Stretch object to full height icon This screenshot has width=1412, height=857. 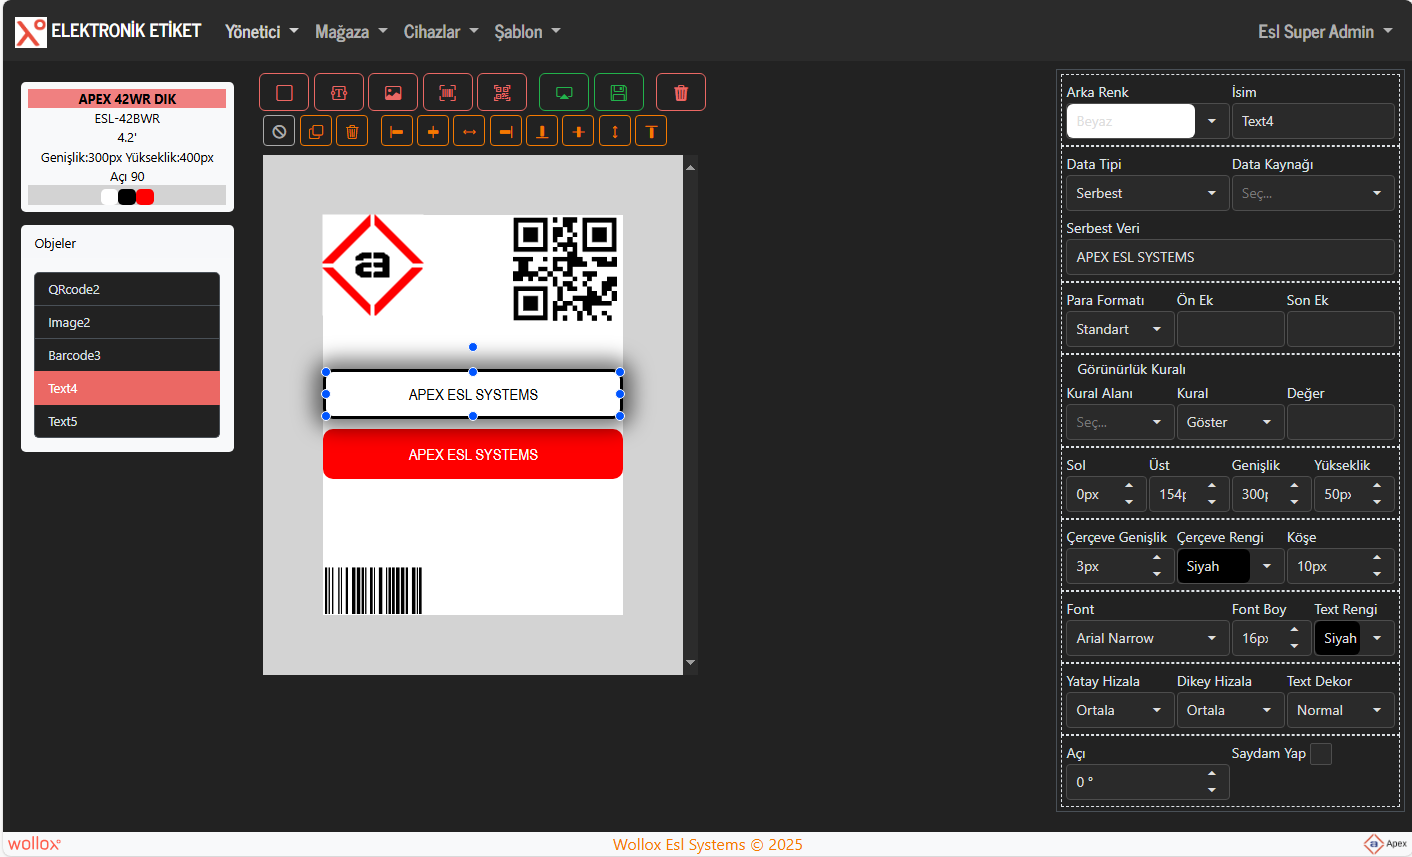tap(615, 131)
